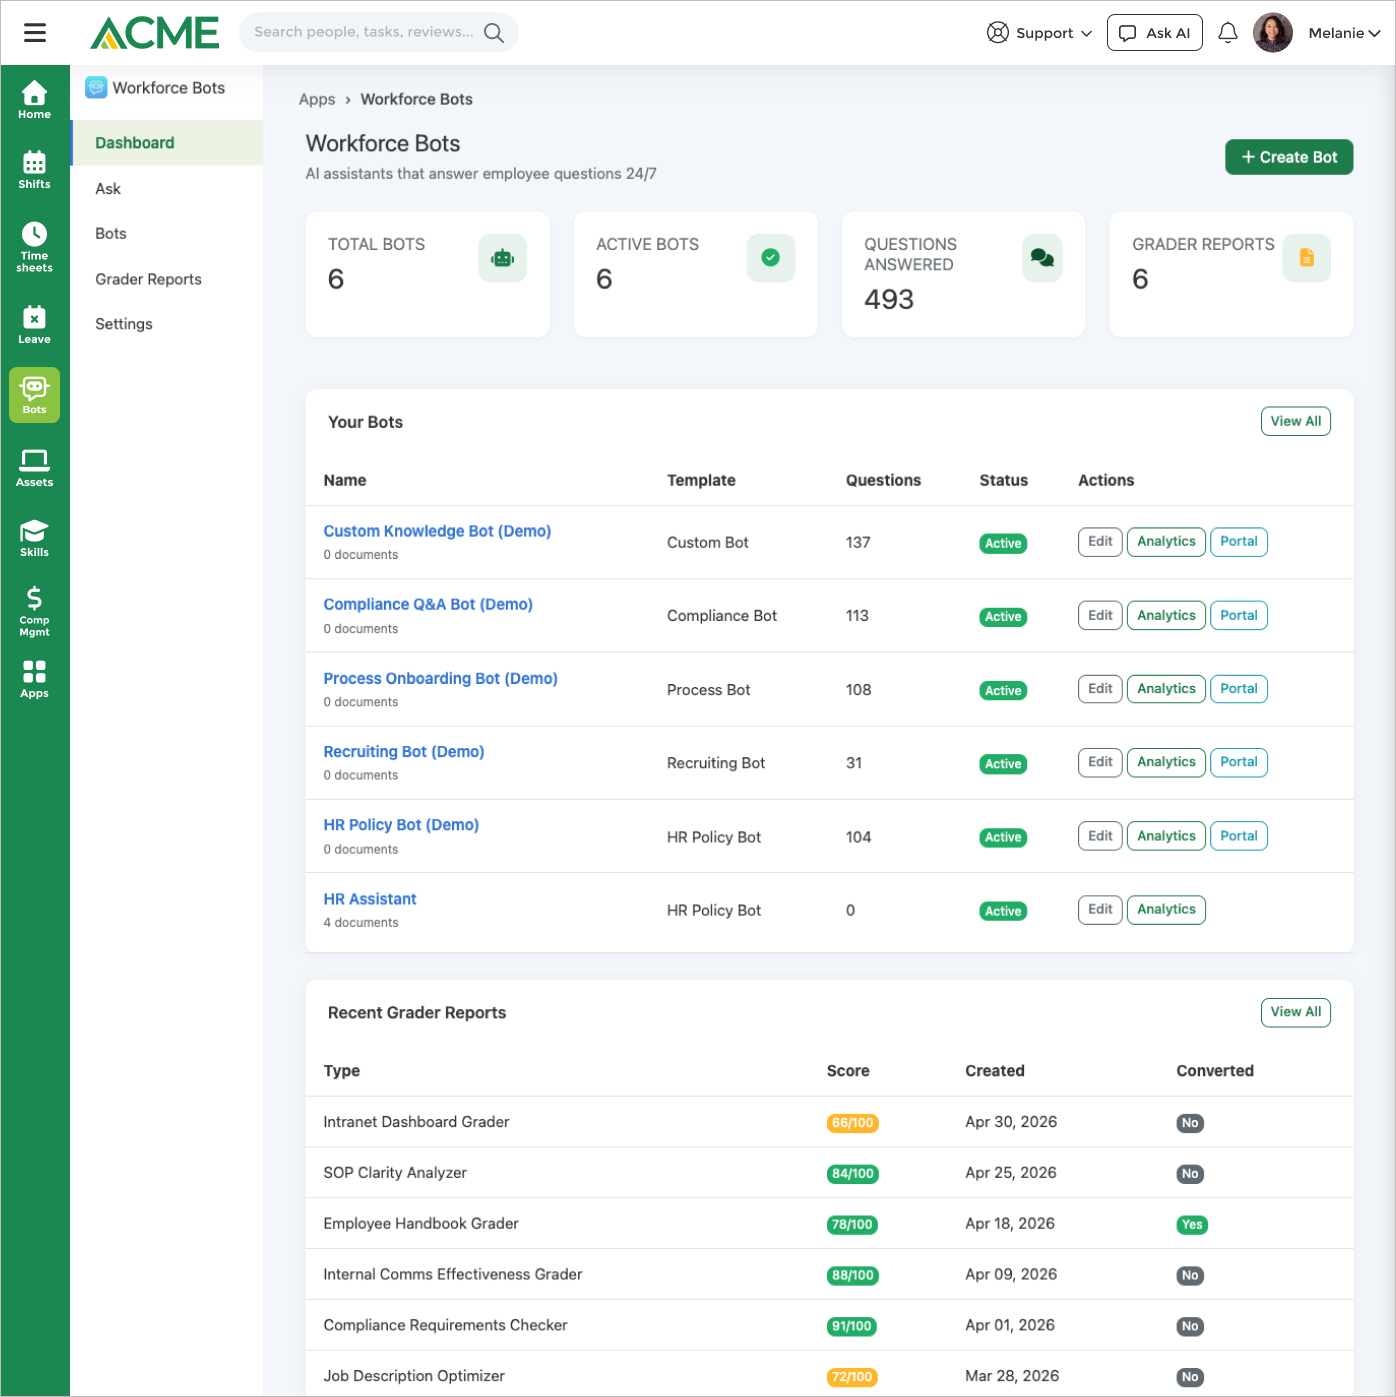Open Comp Mgmt in the sidebar
1396x1397 pixels.
(x=34, y=611)
